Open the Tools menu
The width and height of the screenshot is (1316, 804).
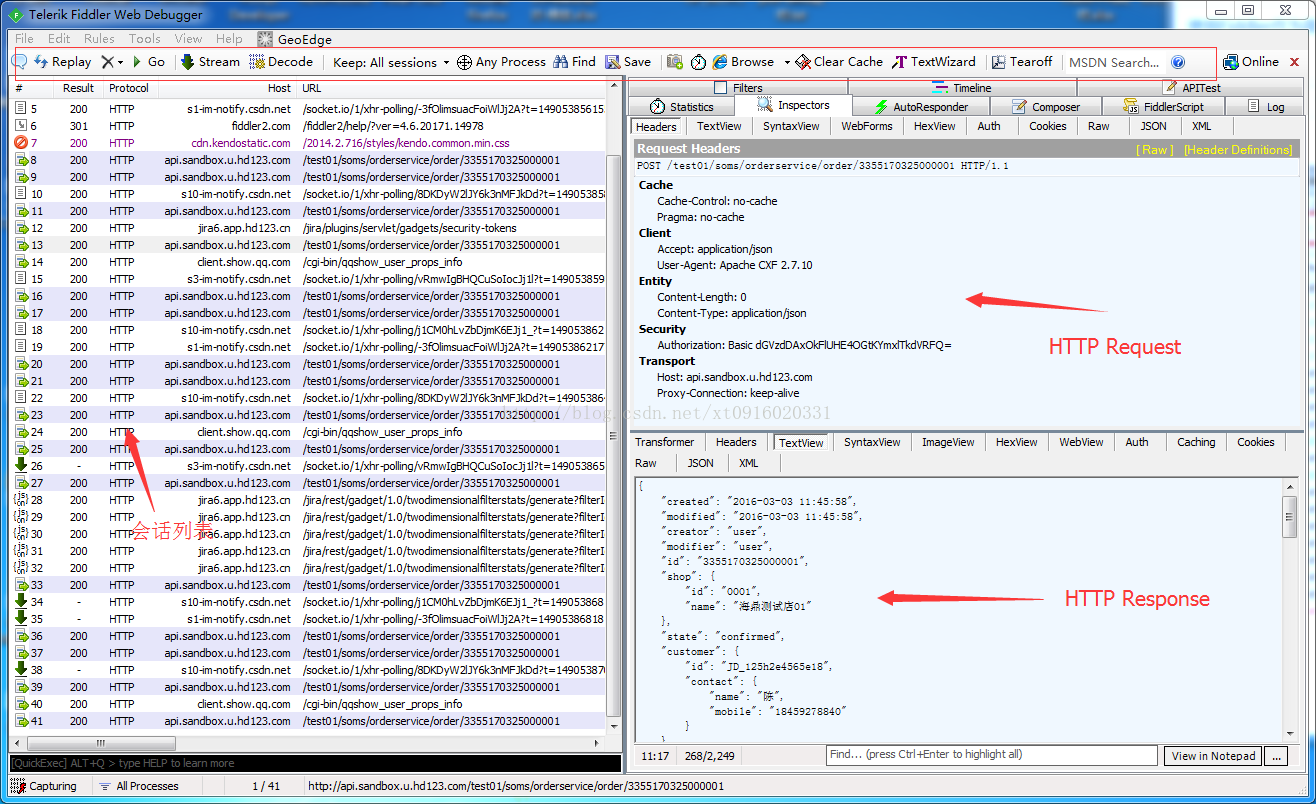(x=144, y=39)
